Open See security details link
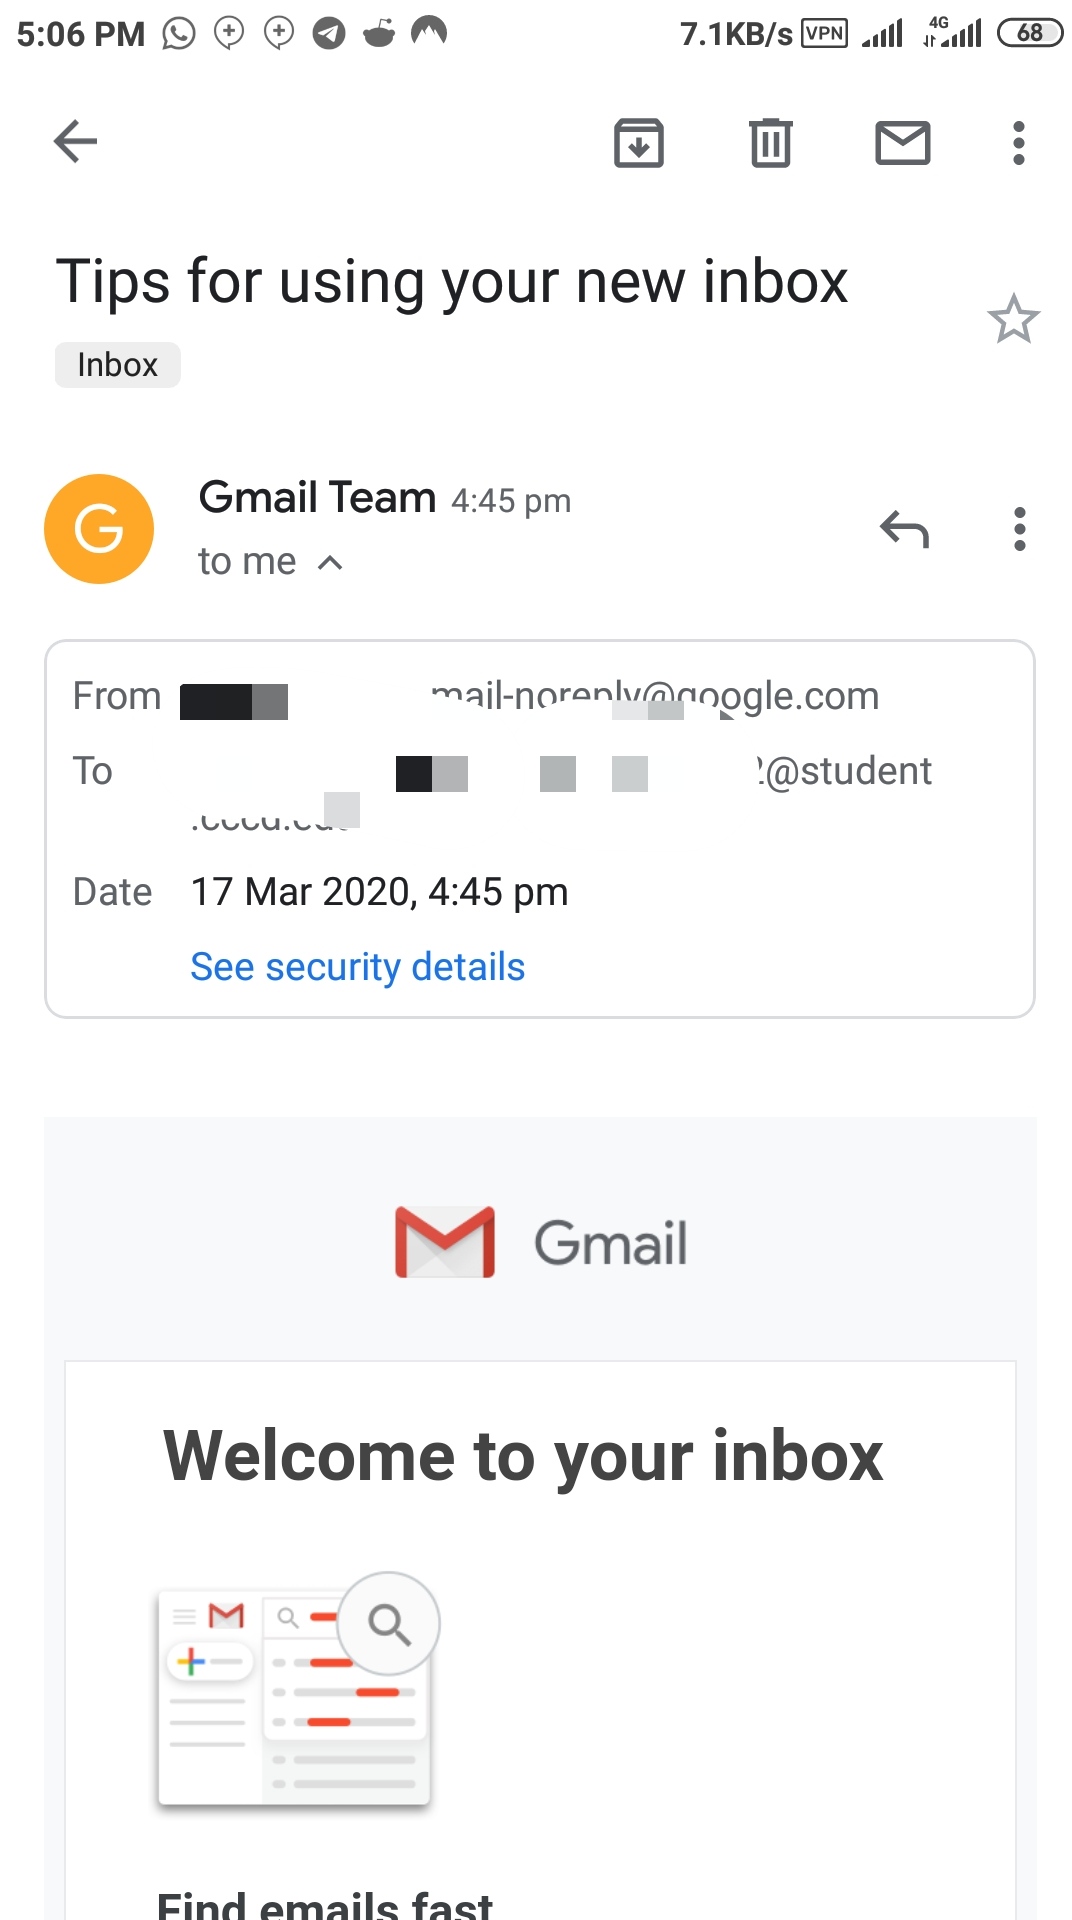1072x1920 pixels. [x=357, y=967]
